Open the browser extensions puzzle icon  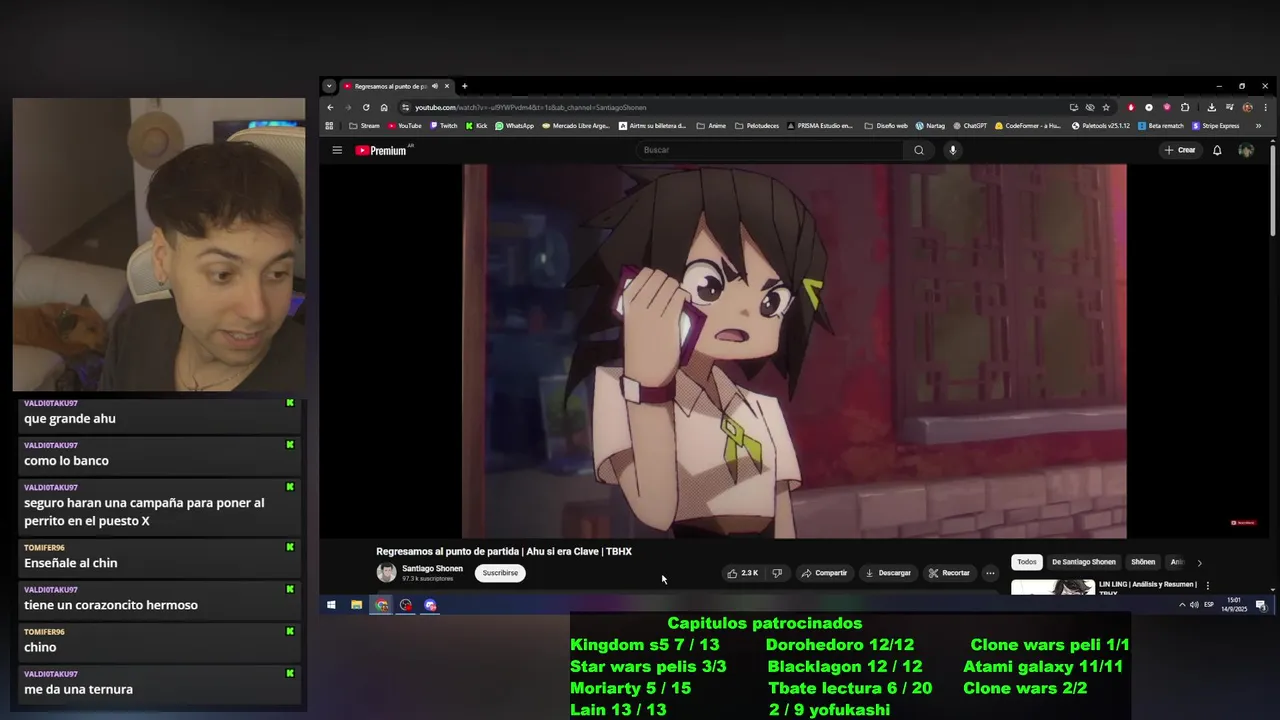point(1185,107)
